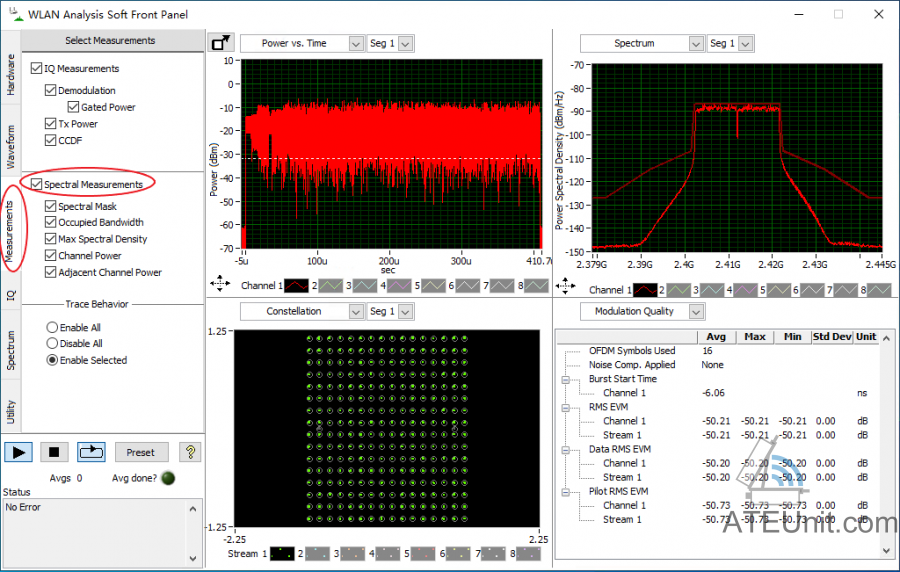
Task: Select Enable All trace behavior
Action: click(x=52, y=327)
